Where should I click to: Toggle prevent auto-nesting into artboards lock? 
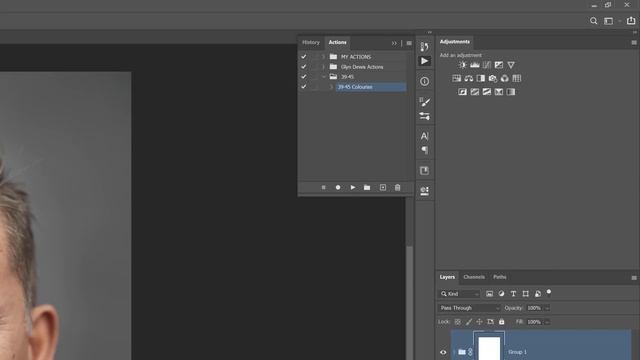490,322
